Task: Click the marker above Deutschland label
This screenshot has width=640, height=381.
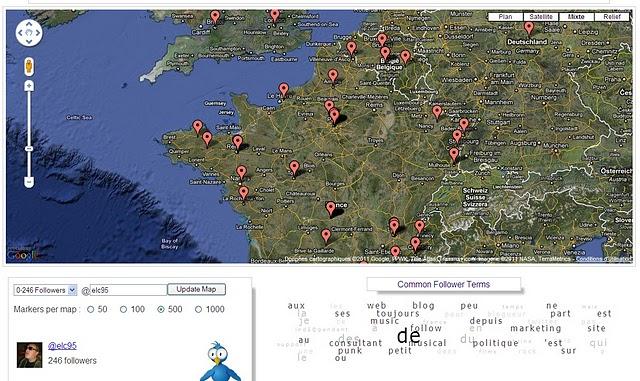Action: coord(529,28)
